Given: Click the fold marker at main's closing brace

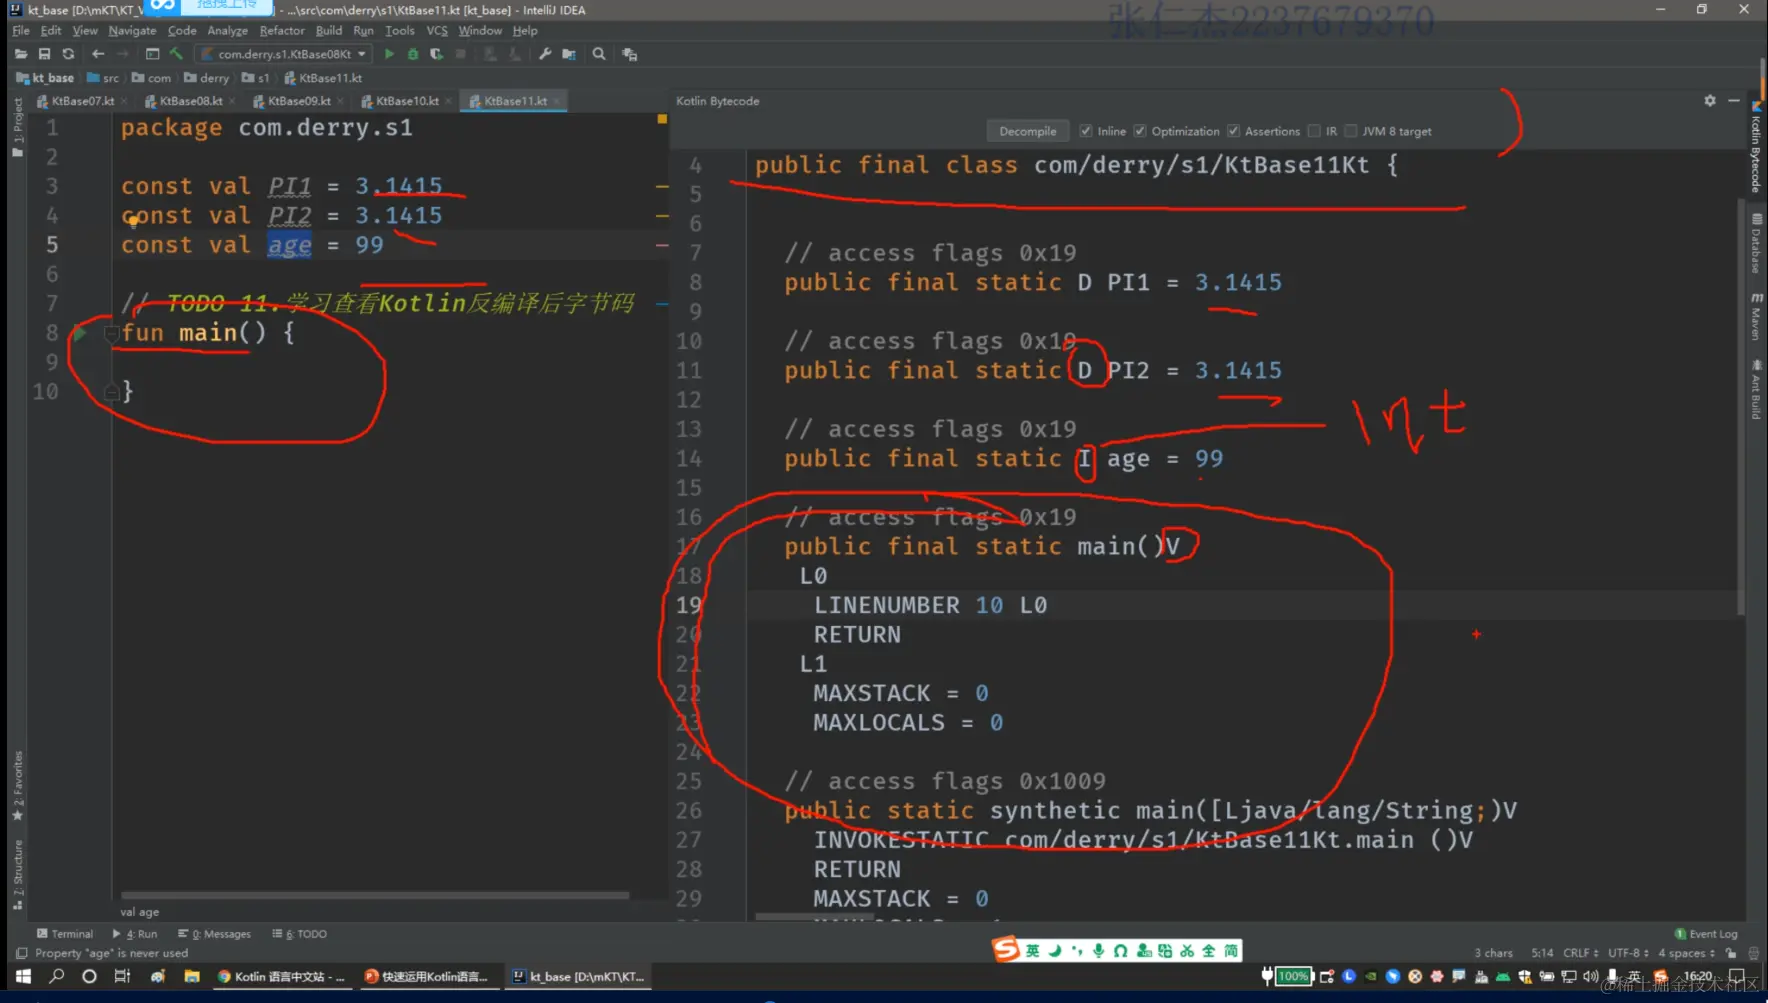Looking at the screenshot, I should (x=111, y=392).
